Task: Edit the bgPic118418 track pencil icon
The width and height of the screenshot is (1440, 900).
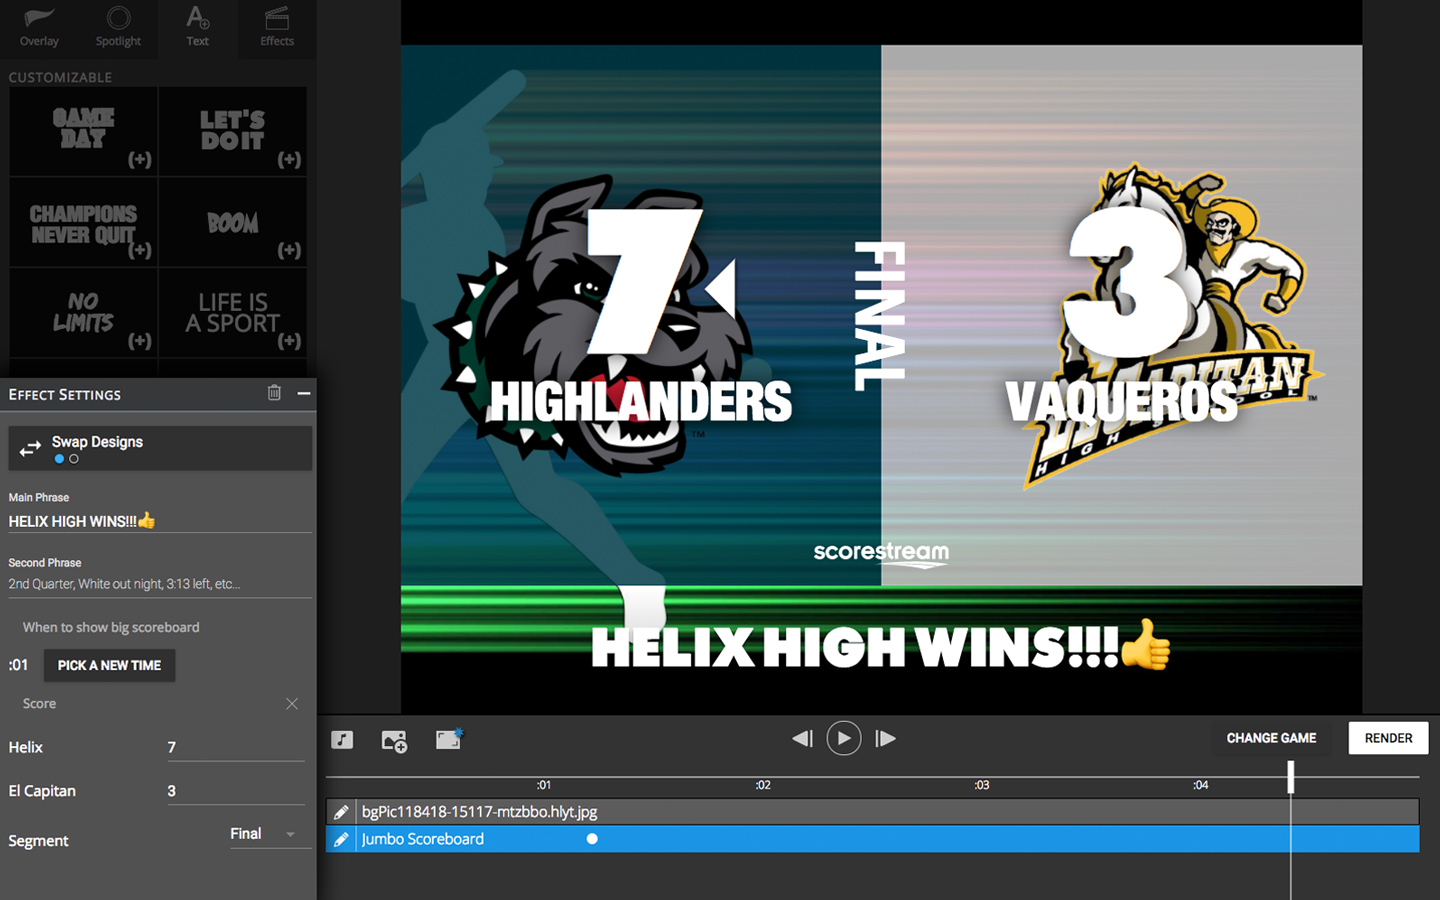Action: (341, 812)
